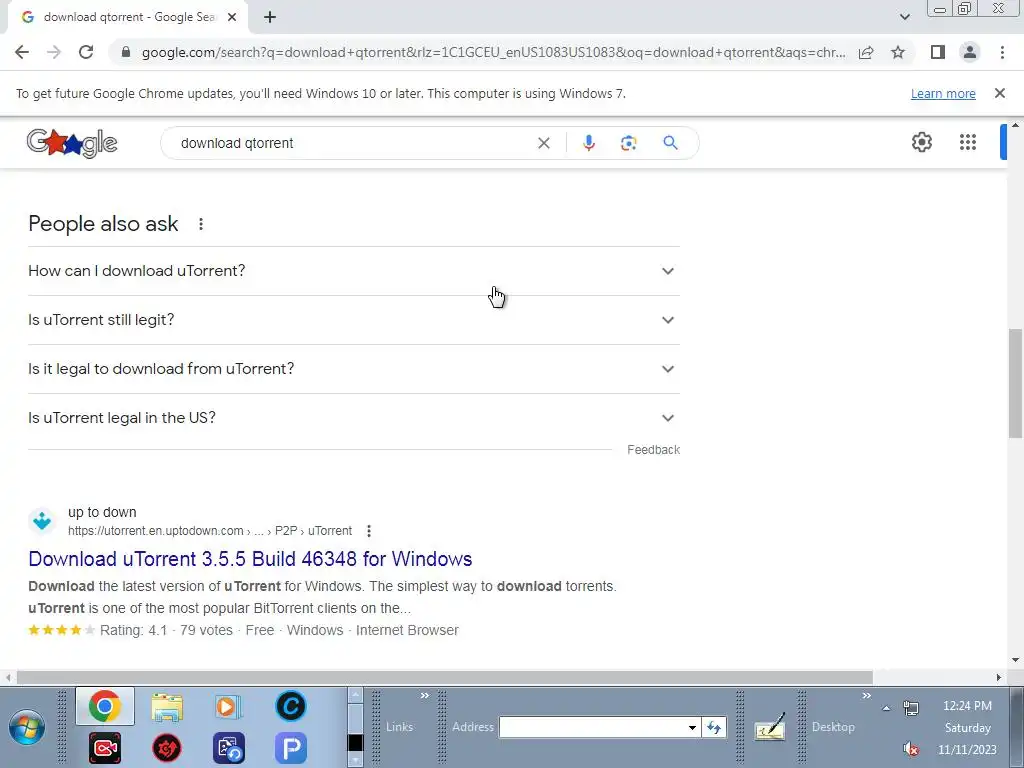Image resolution: width=1024 pixels, height=768 pixels.
Task: Launch media player taskbar icon
Action: coord(228,707)
